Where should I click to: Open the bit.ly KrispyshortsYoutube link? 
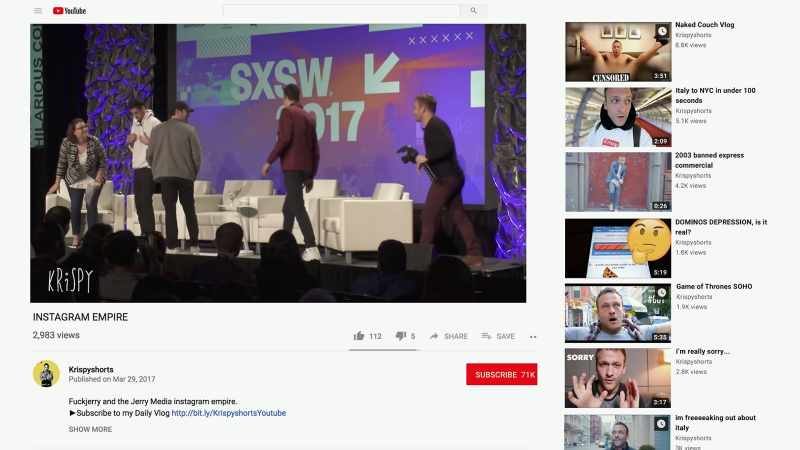(229, 413)
